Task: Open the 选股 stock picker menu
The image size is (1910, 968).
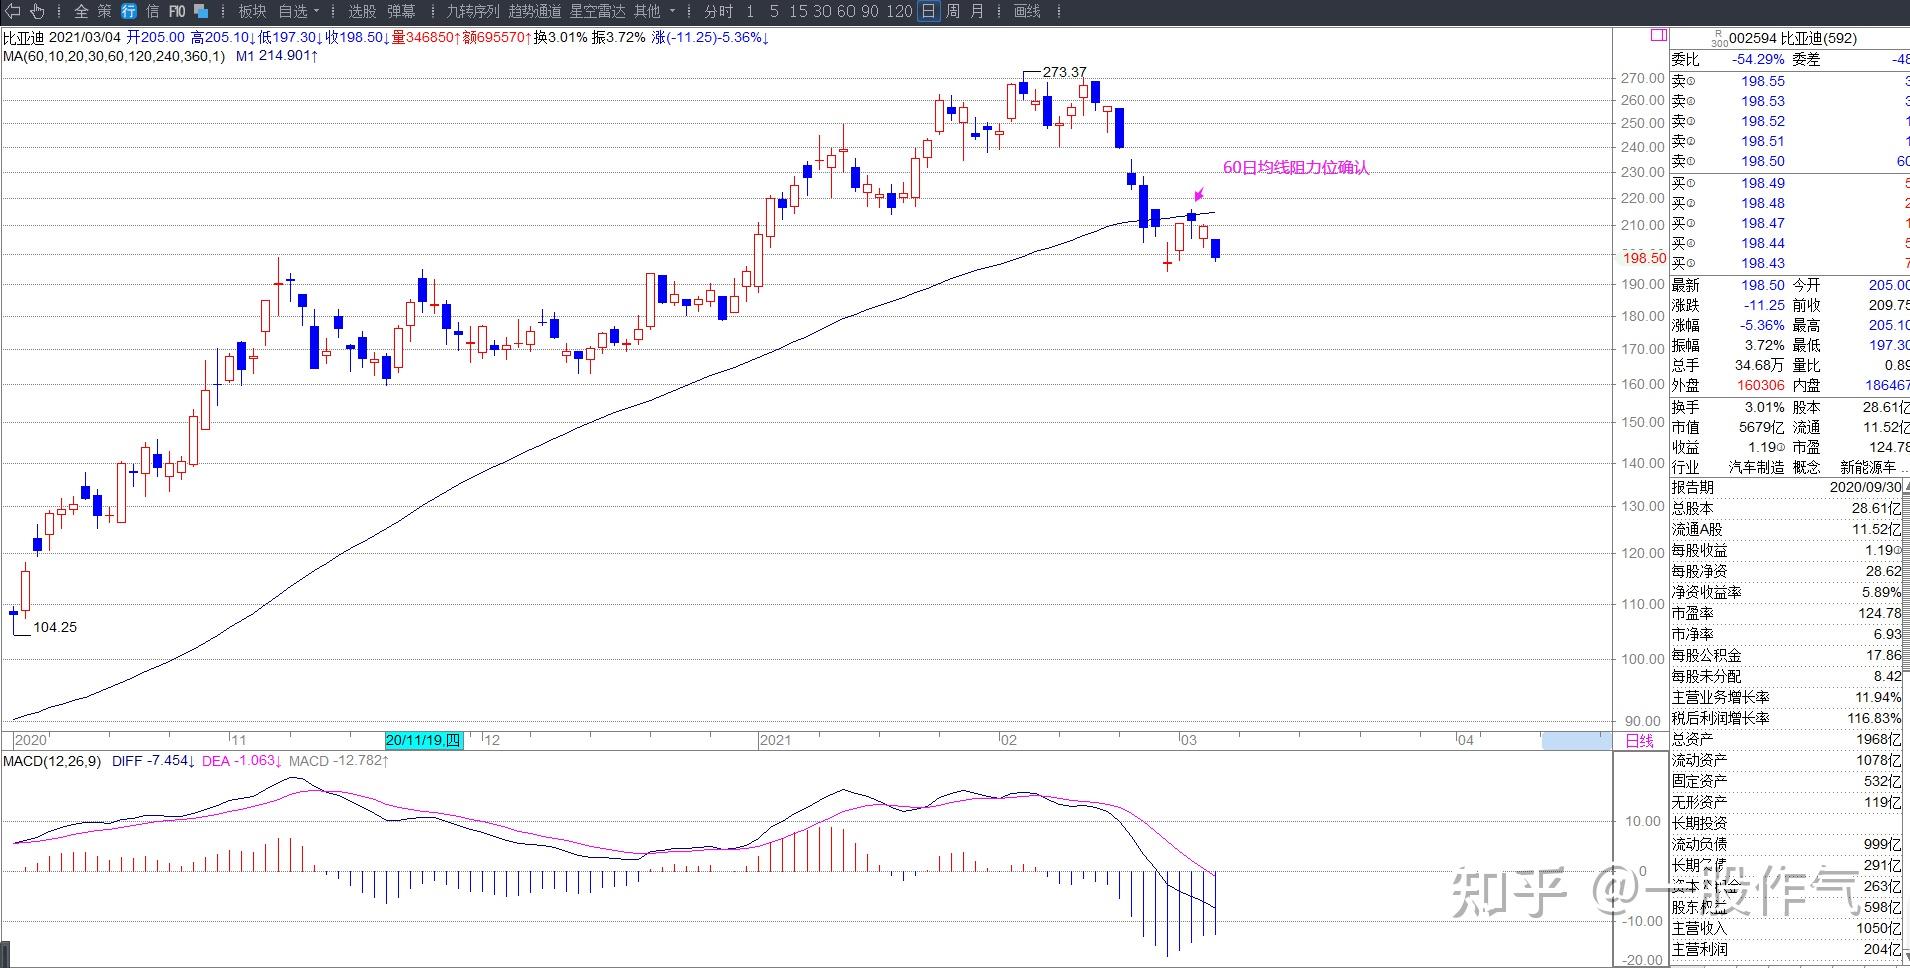Action: point(362,11)
